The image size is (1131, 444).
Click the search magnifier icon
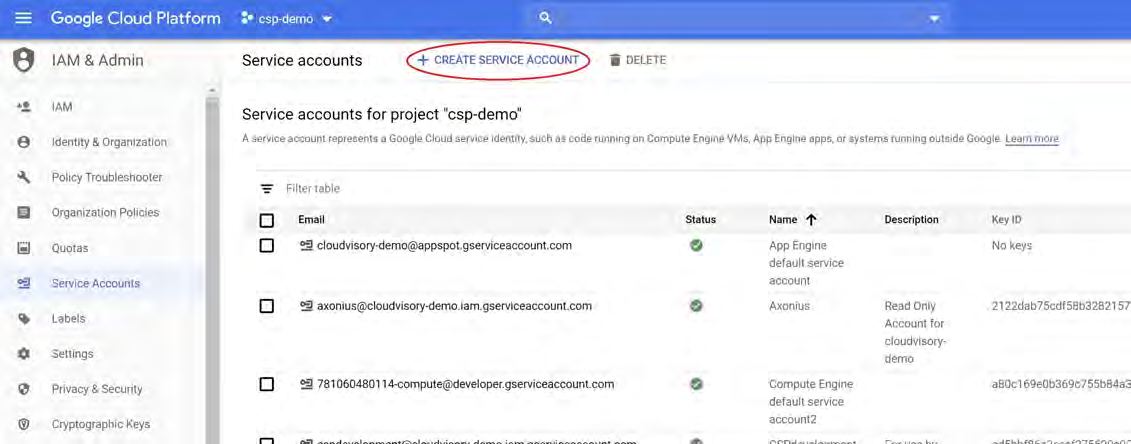coord(546,18)
